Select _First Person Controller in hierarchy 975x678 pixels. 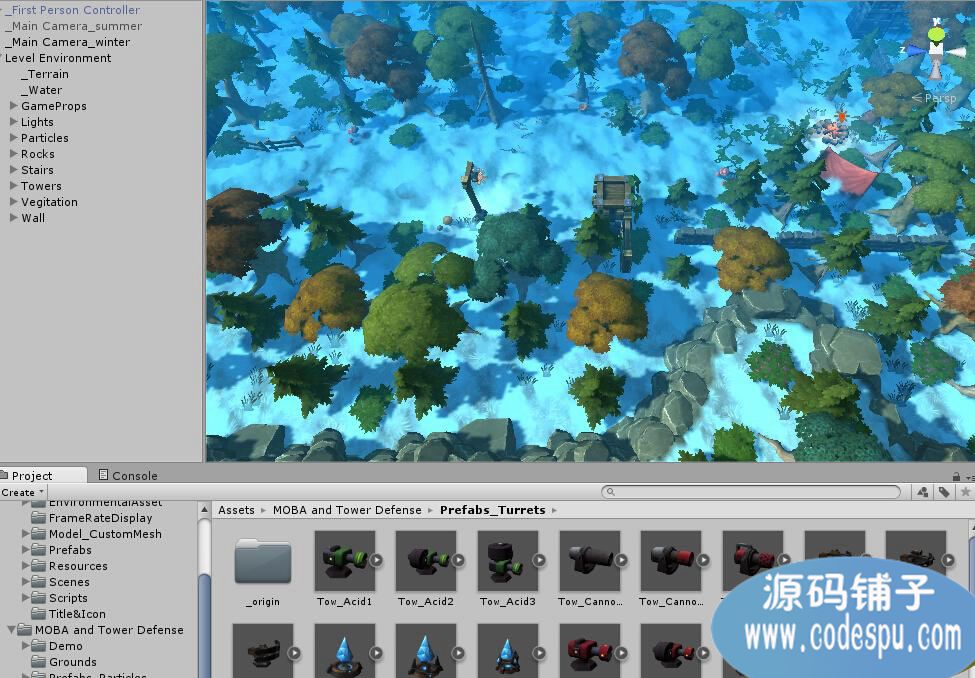[x=72, y=10]
